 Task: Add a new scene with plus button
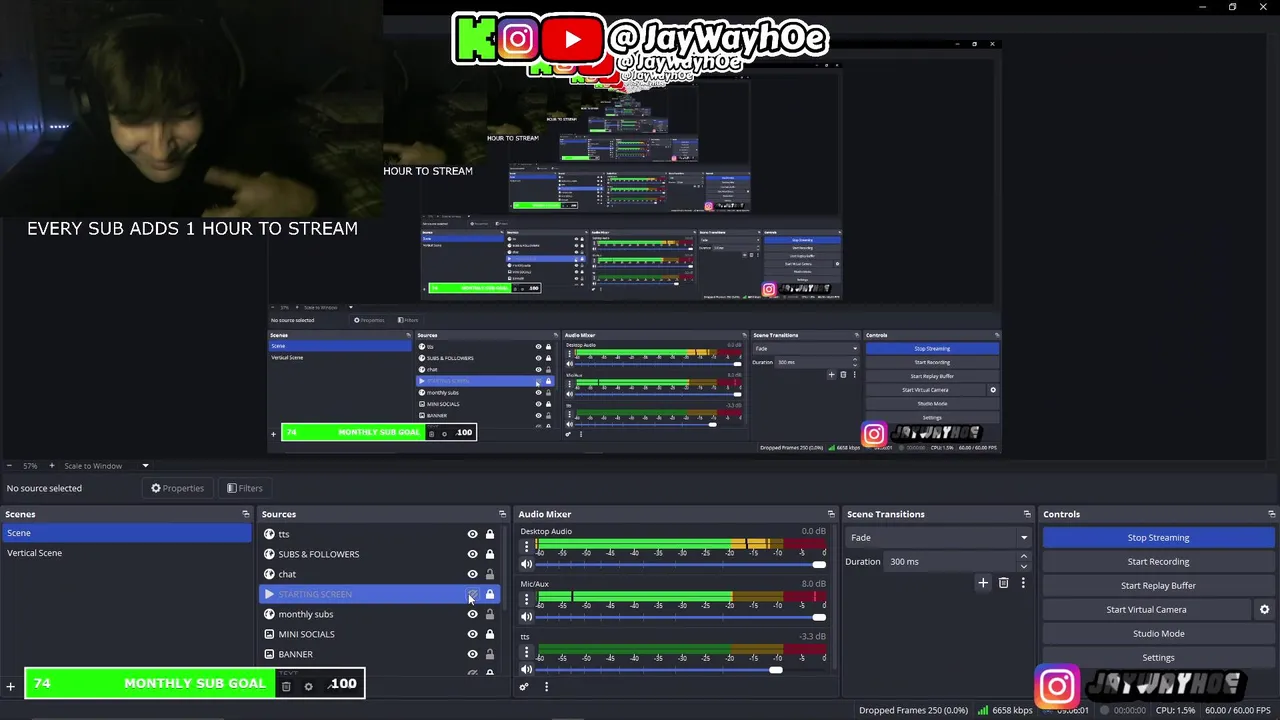coord(11,686)
